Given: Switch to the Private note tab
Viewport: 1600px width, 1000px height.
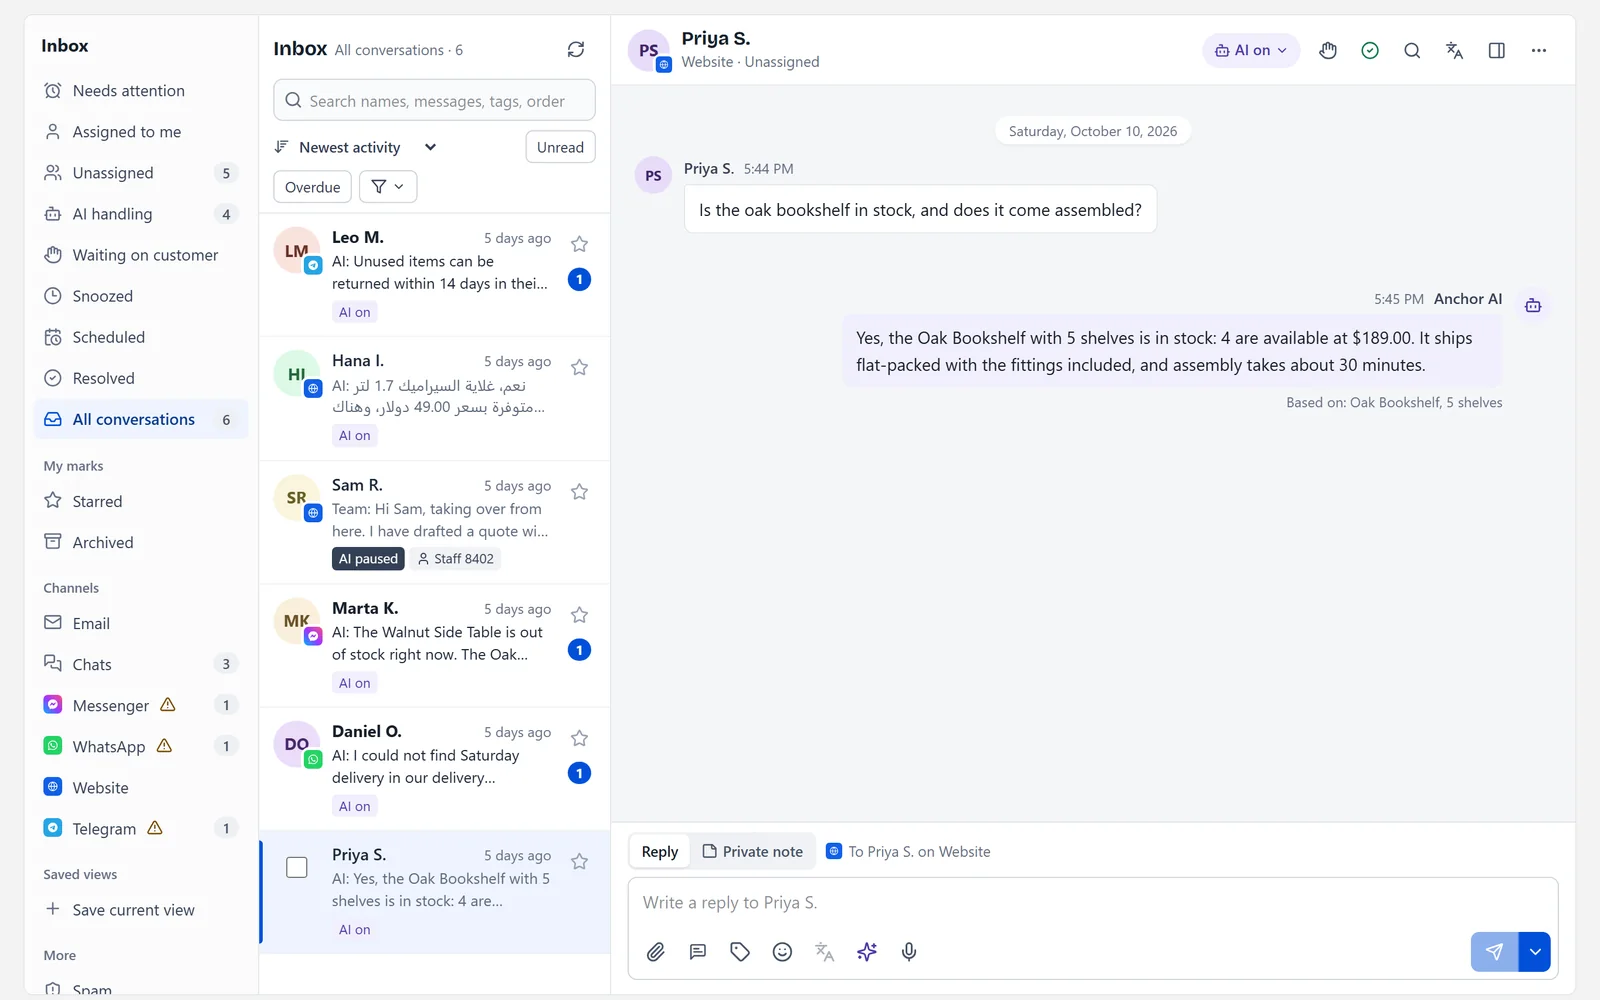Looking at the screenshot, I should tap(753, 852).
